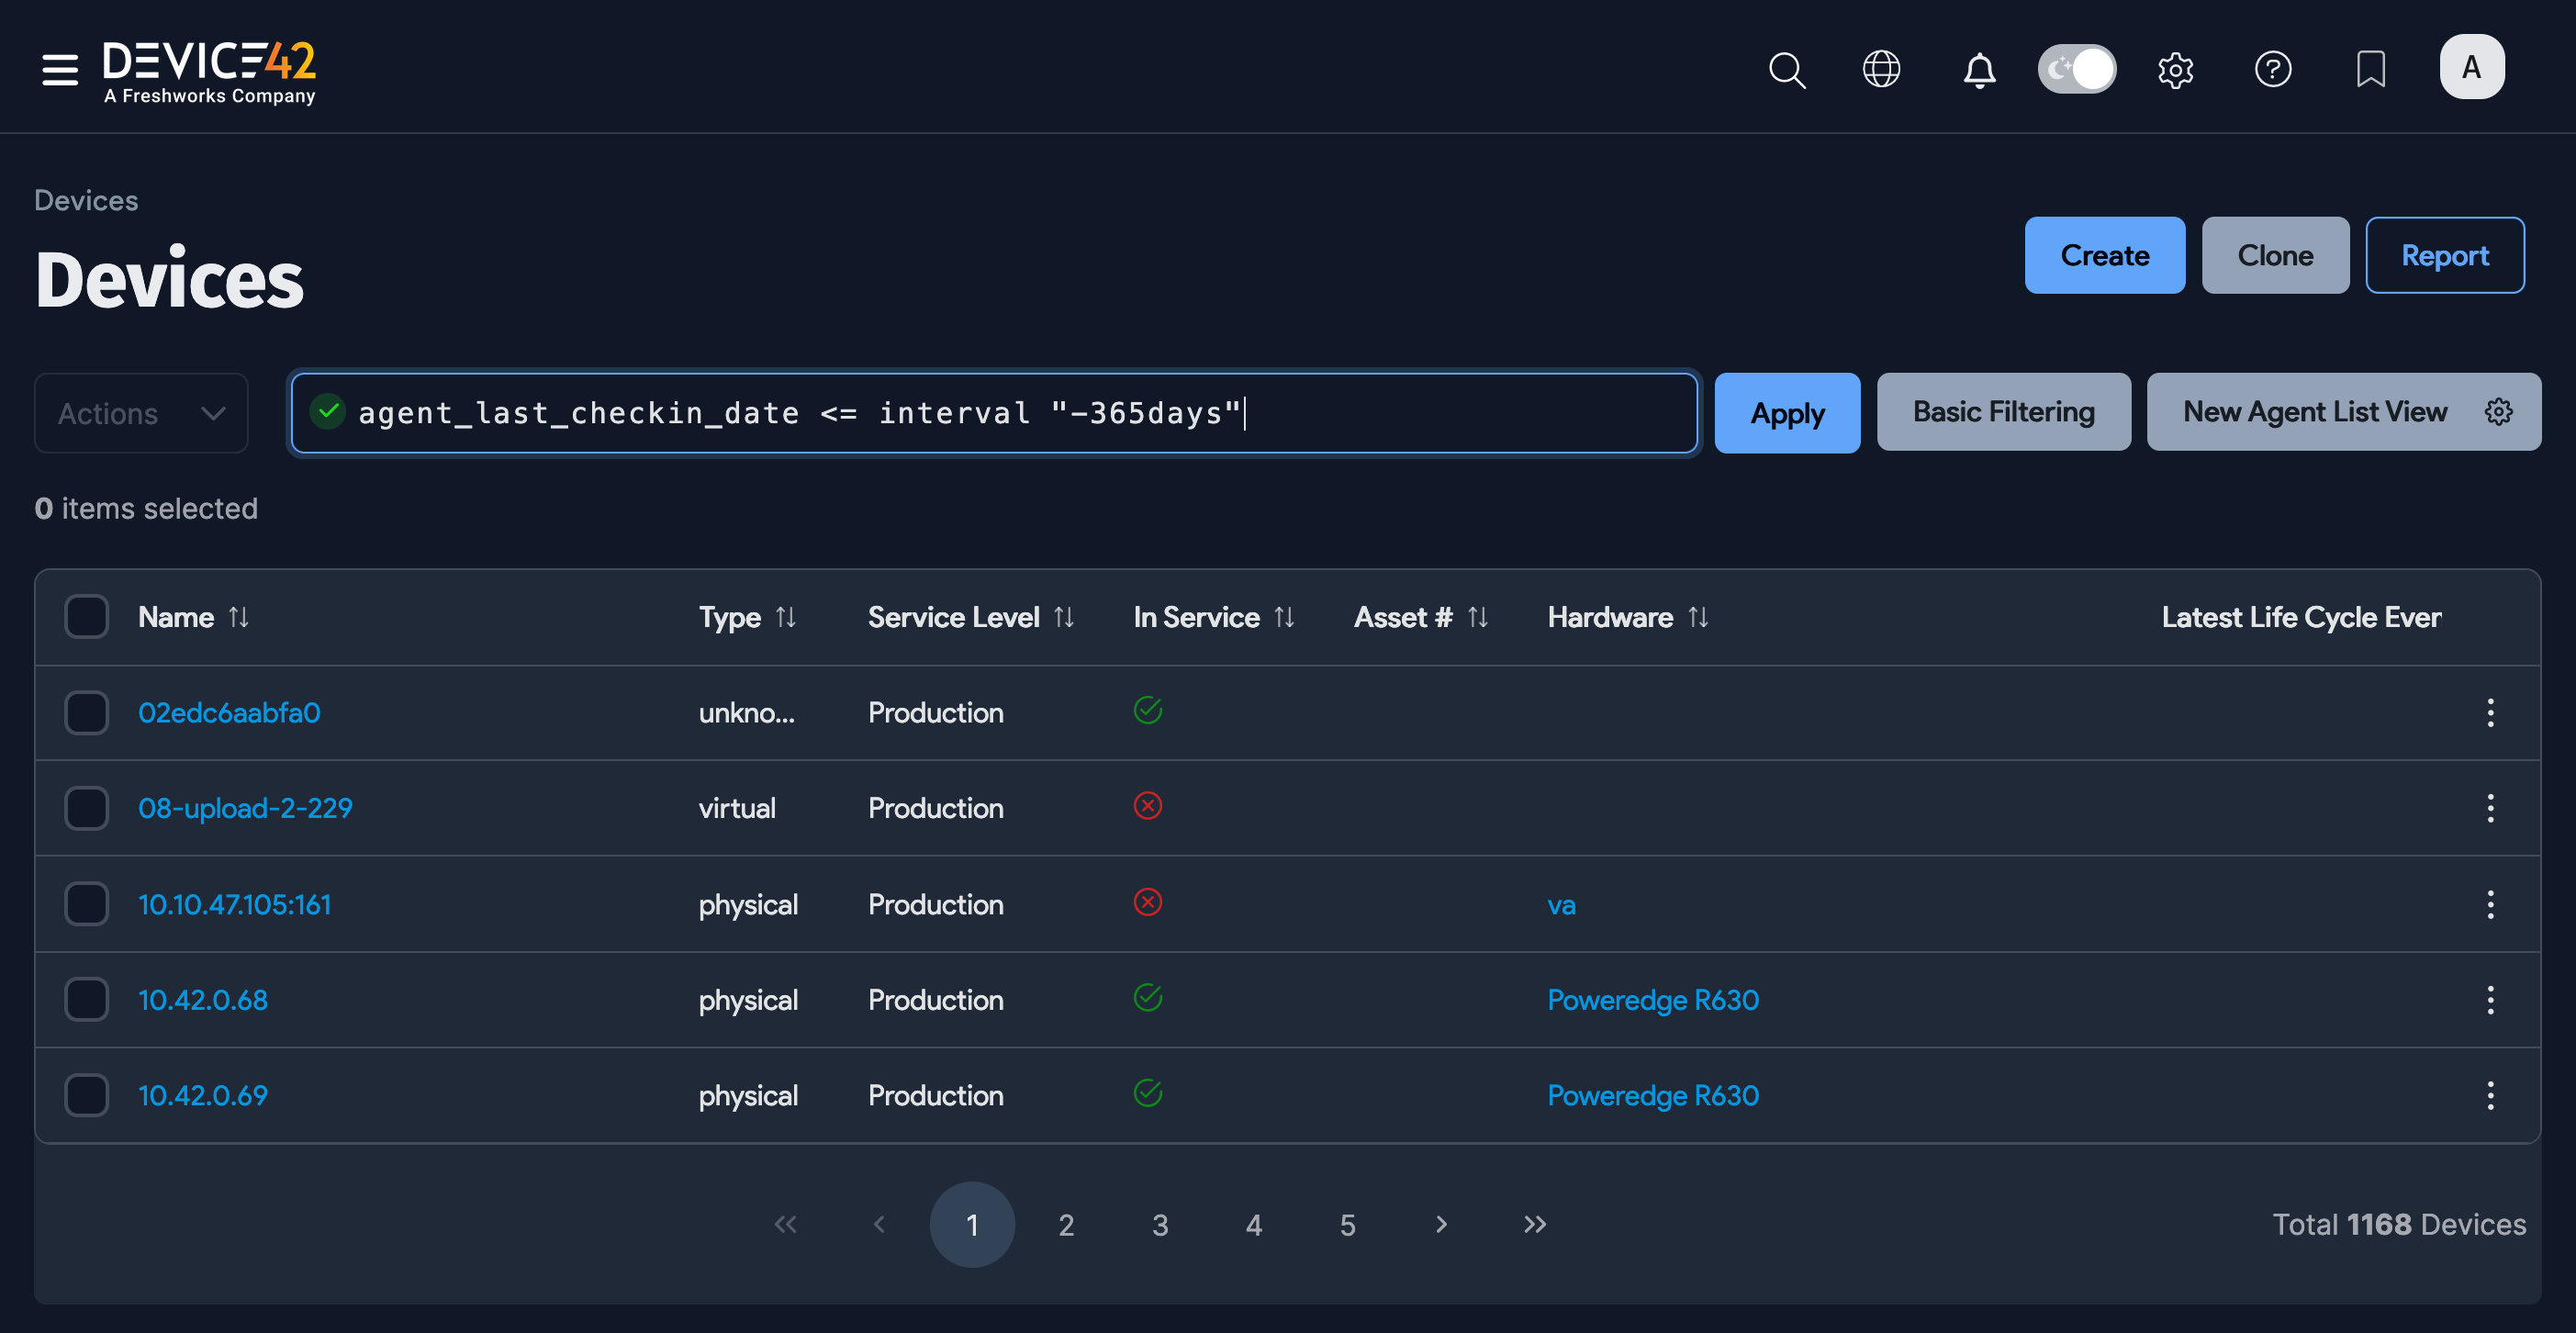Jump to the last page arrow
This screenshot has height=1333, width=2576.
[x=1535, y=1225]
